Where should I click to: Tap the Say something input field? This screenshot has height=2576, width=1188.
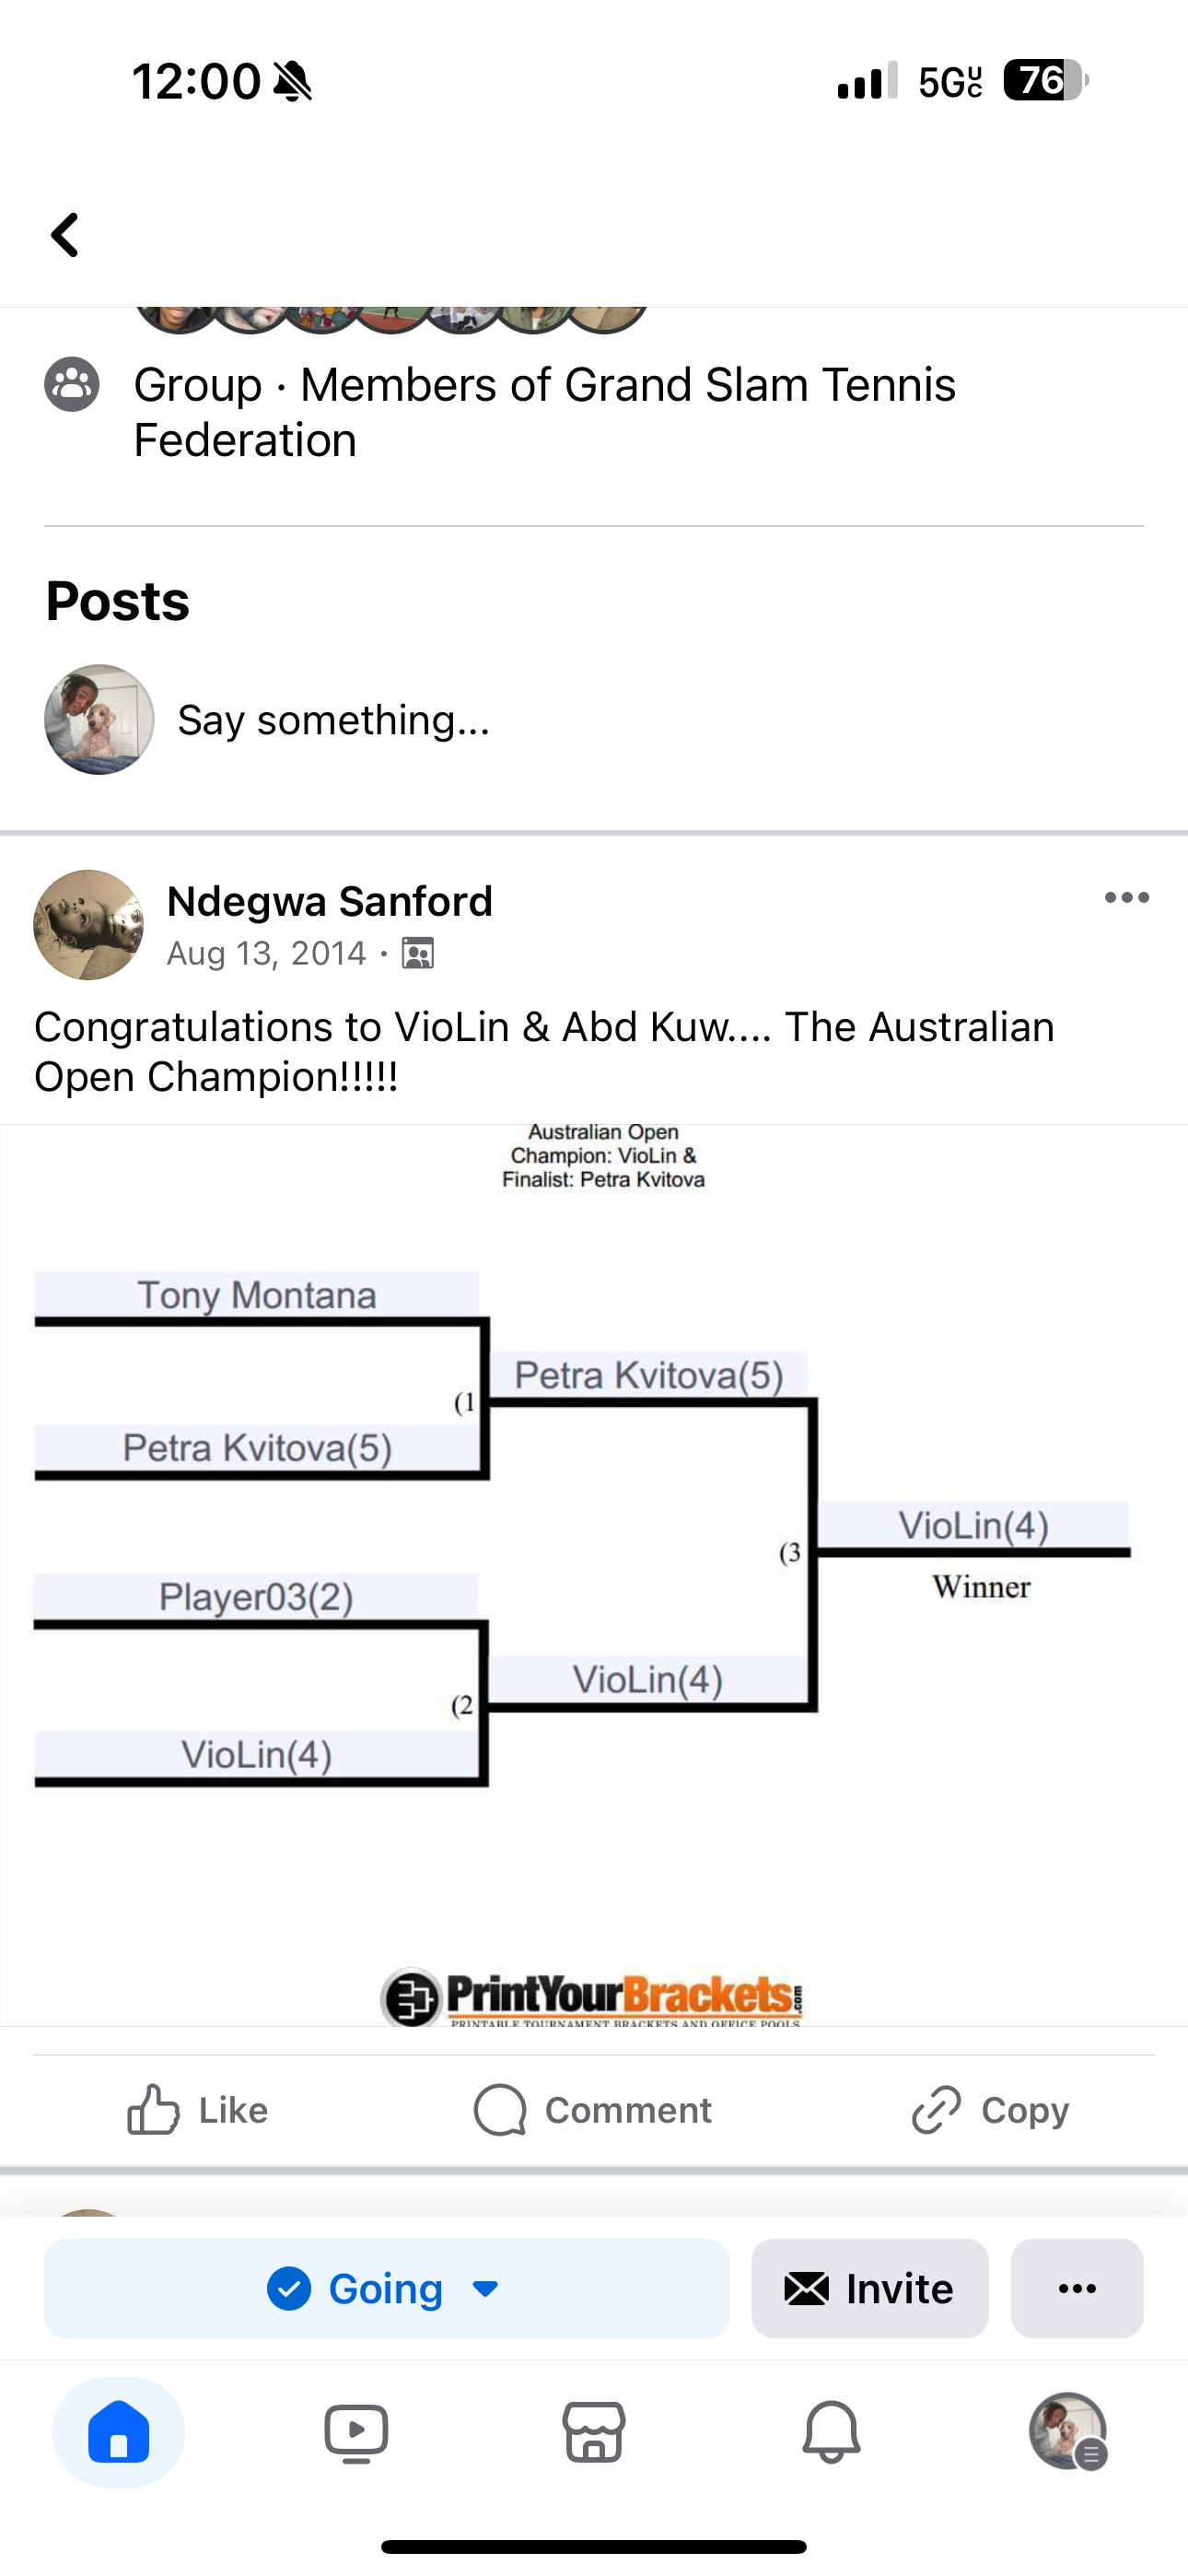(x=334, y=720)
